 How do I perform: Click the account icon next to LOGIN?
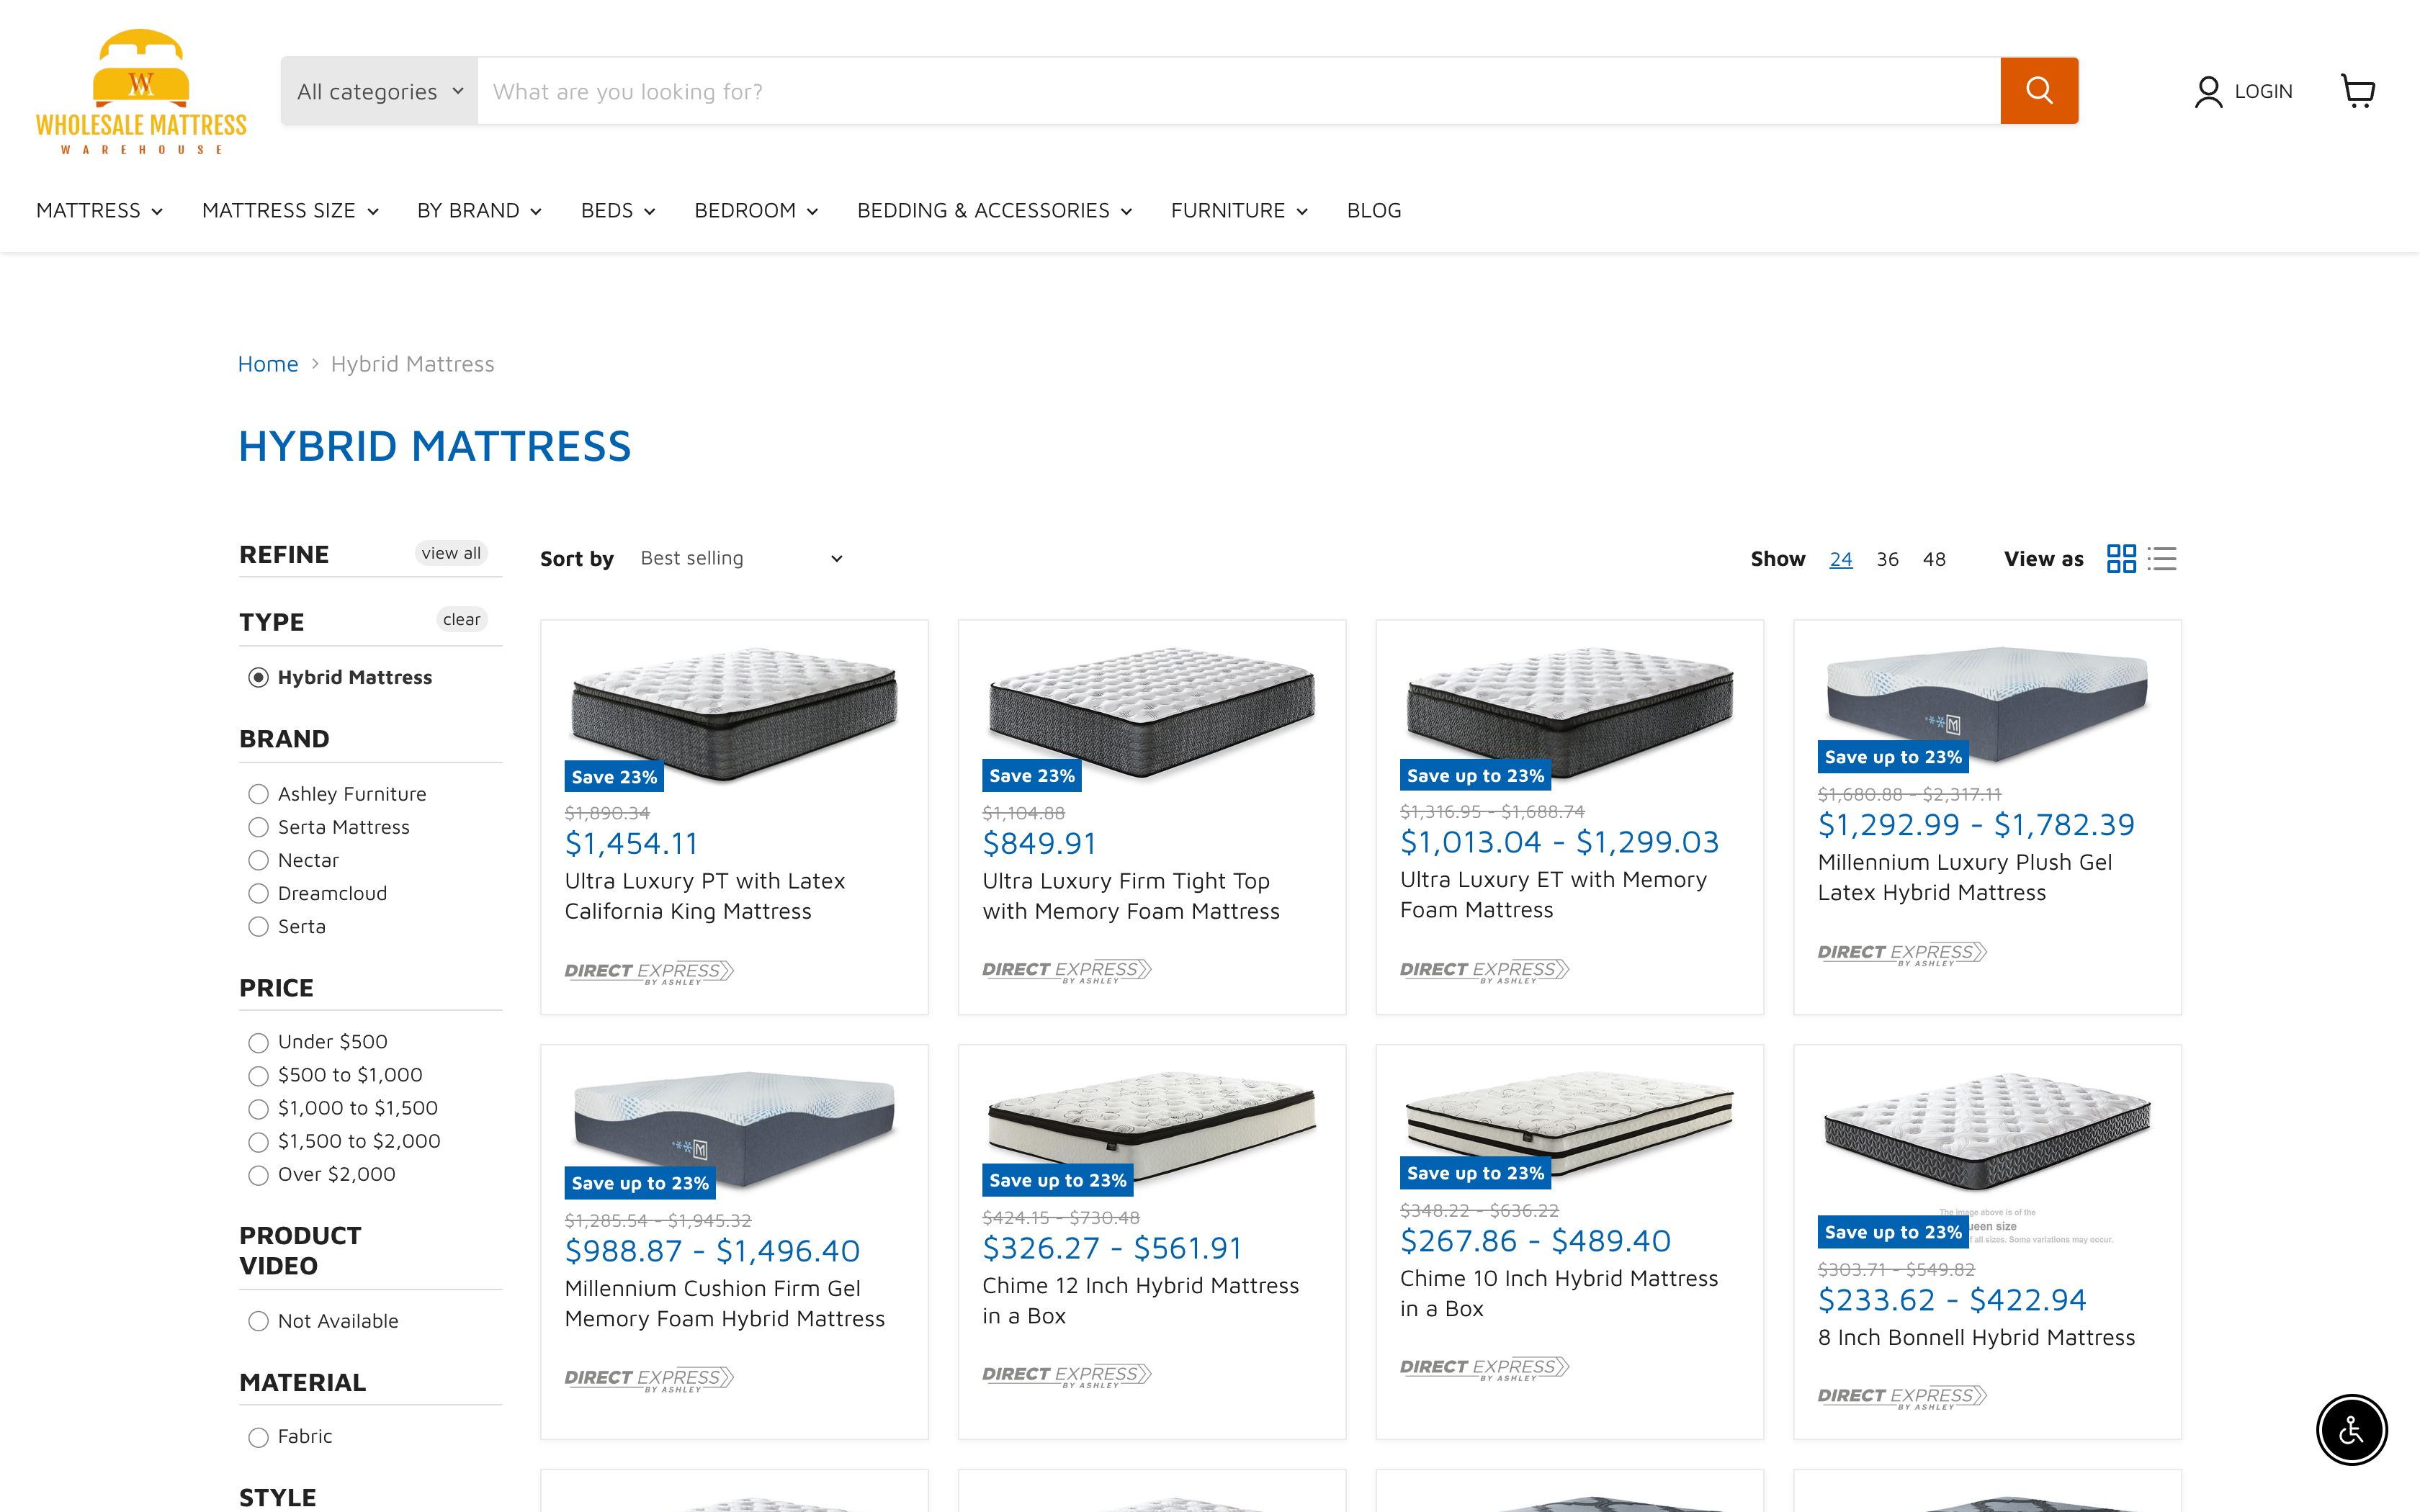pos(2207,91)
